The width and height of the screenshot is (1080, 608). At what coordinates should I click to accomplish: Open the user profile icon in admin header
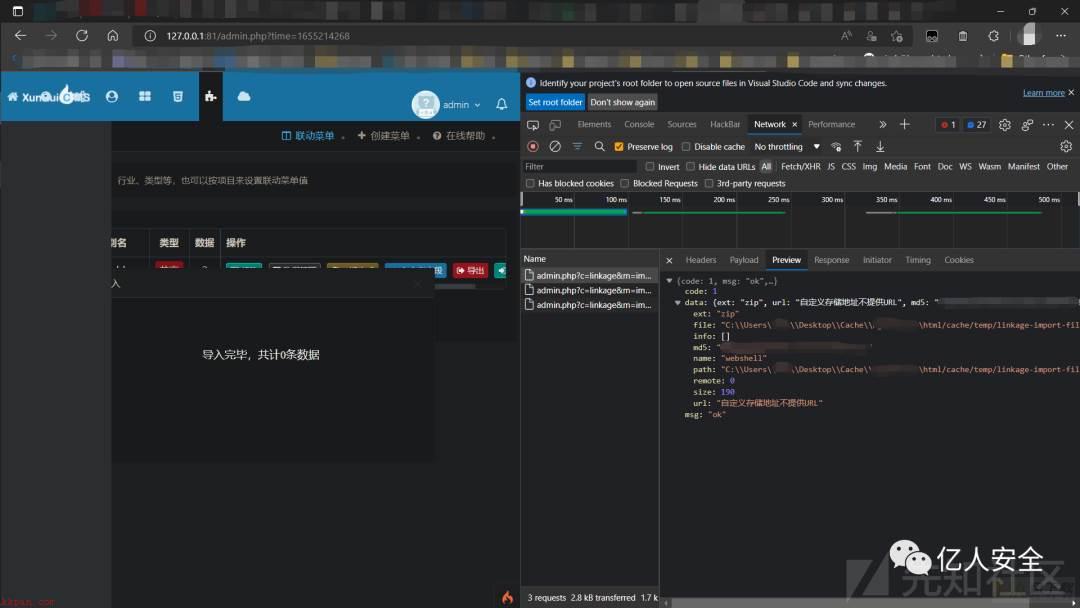[112, 96]
